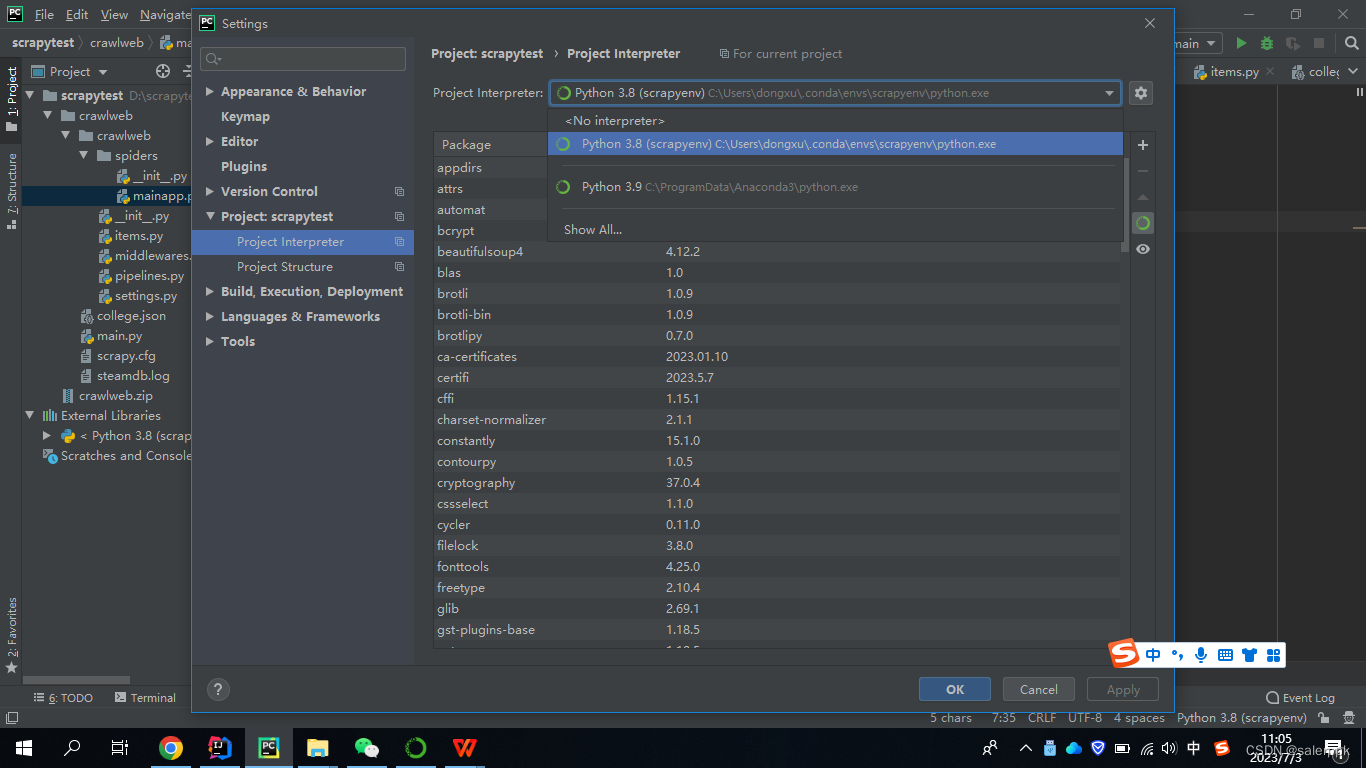Open the Edit menu
Viewport: 1366px width, 768px height.
point(76,15)
